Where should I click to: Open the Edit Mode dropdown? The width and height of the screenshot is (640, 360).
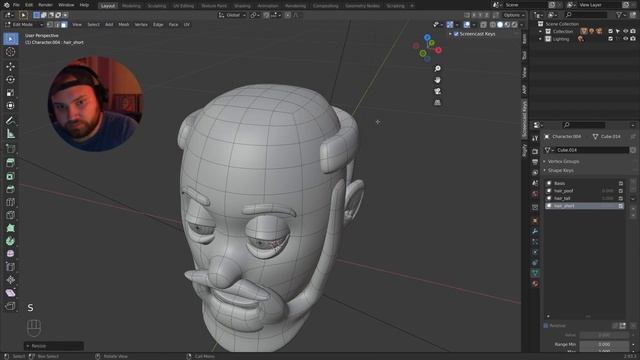pyautogui.click(x=24, y=25)
